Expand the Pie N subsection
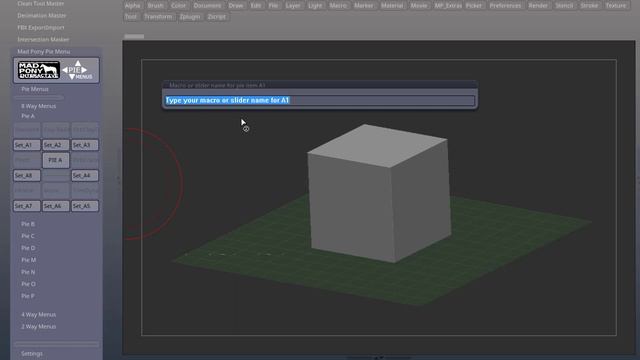640x360 pixels. (28, 272)
